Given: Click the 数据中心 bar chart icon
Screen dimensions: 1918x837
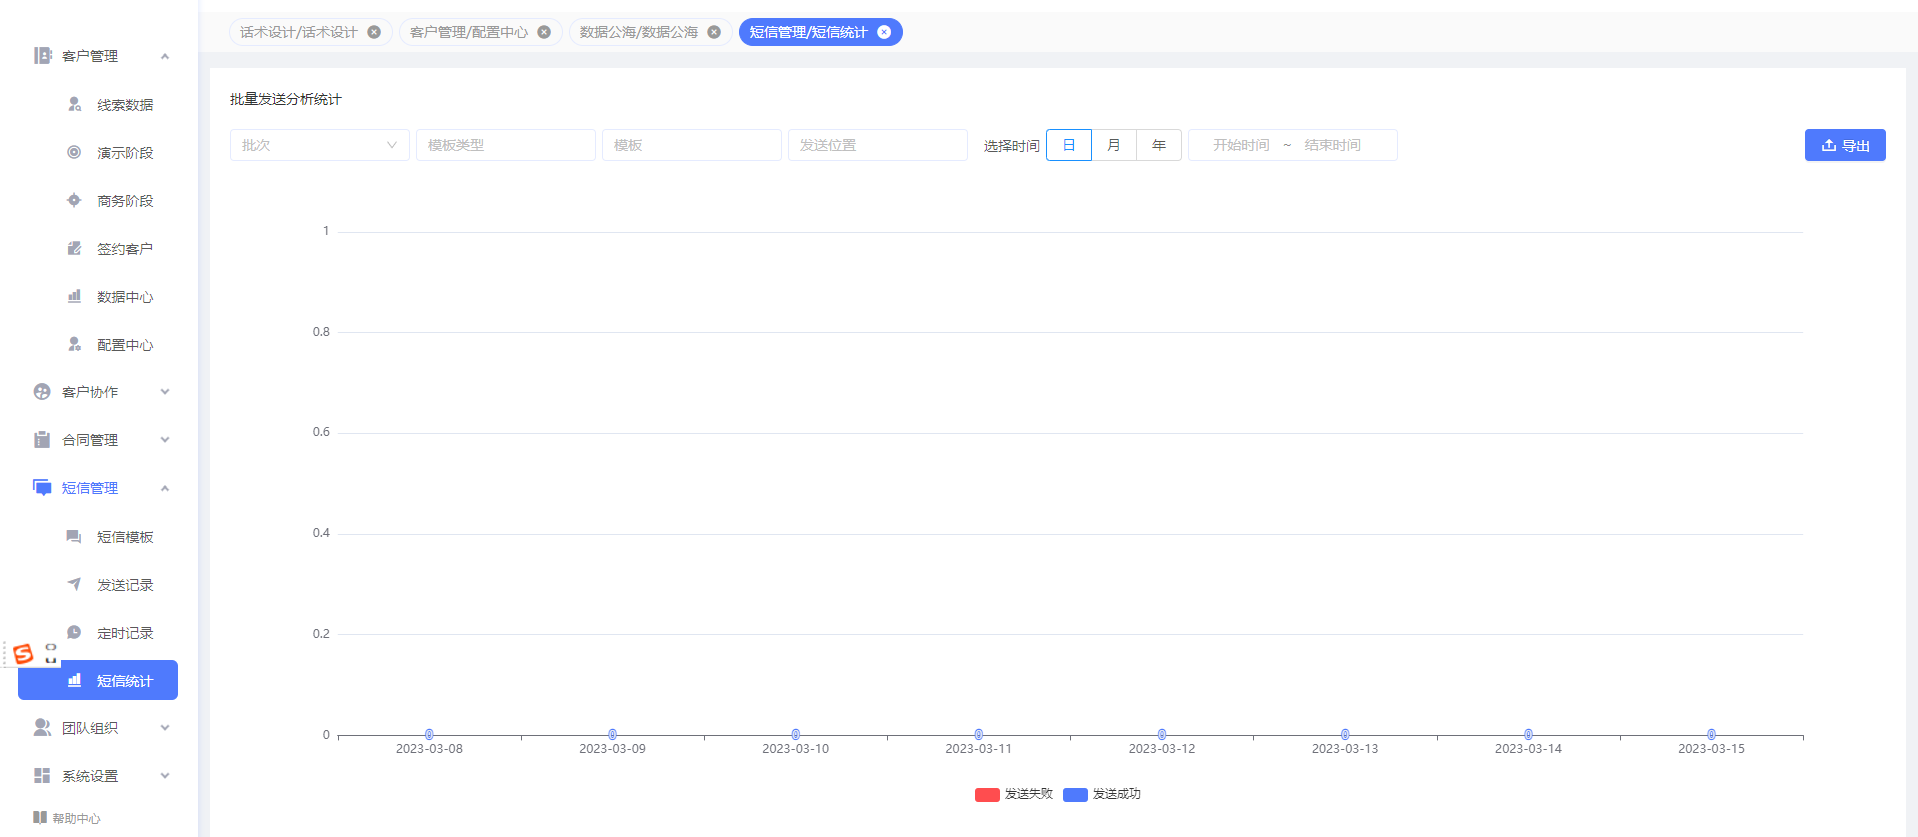Looking at the screenshot, I should (74, 296).
